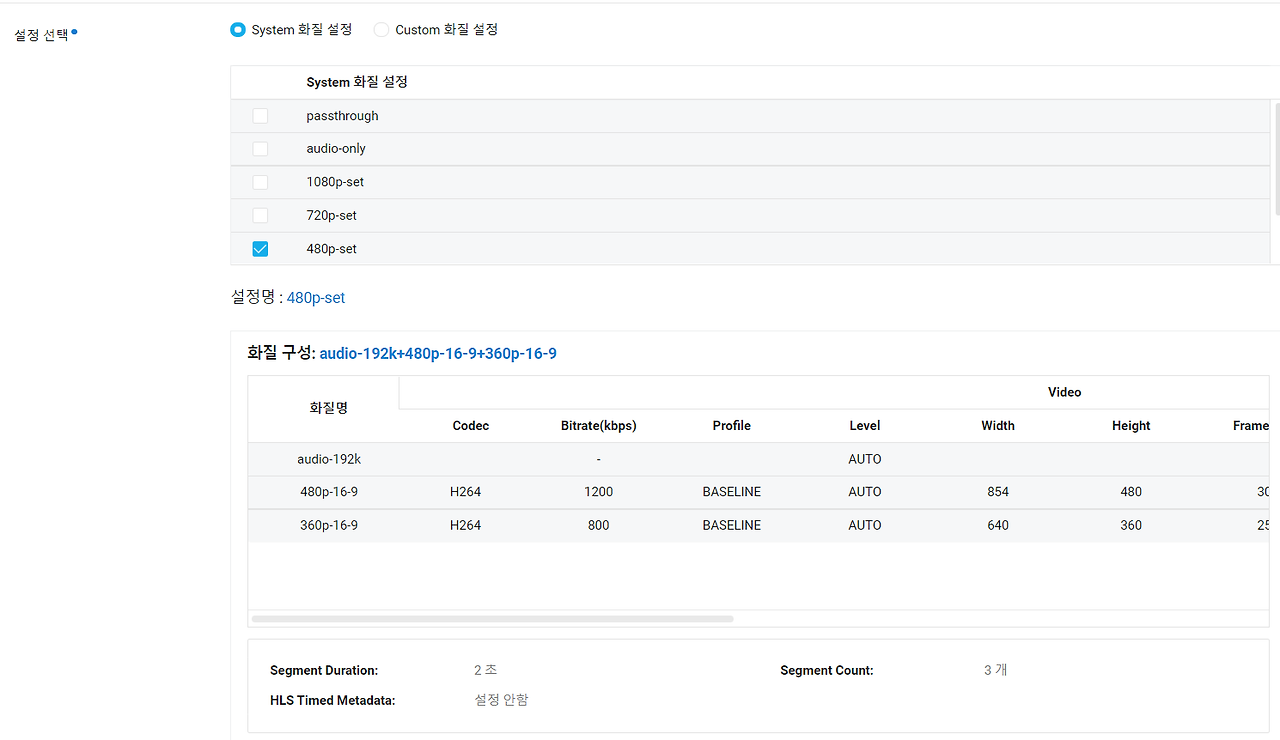Viewport: 1280px width, 740px height.
Task: Select the audio-192k row name cell
Action: point(329,459)
